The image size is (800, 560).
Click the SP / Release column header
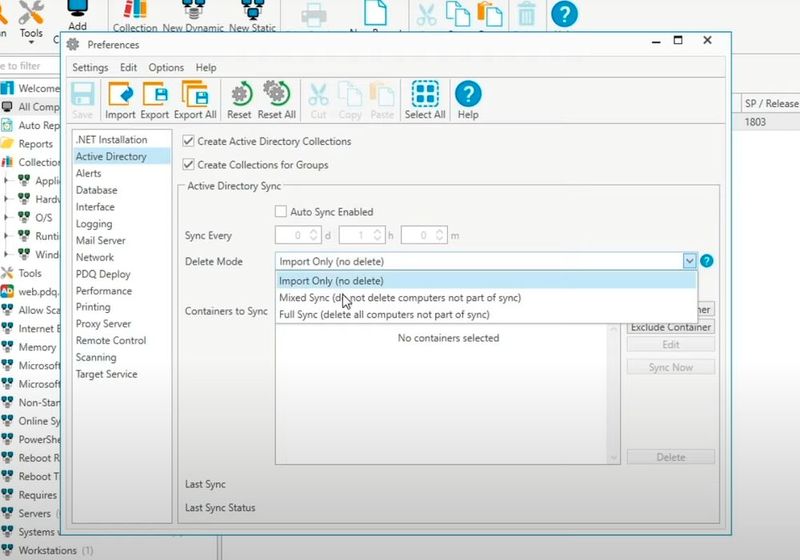click(770, 103)
